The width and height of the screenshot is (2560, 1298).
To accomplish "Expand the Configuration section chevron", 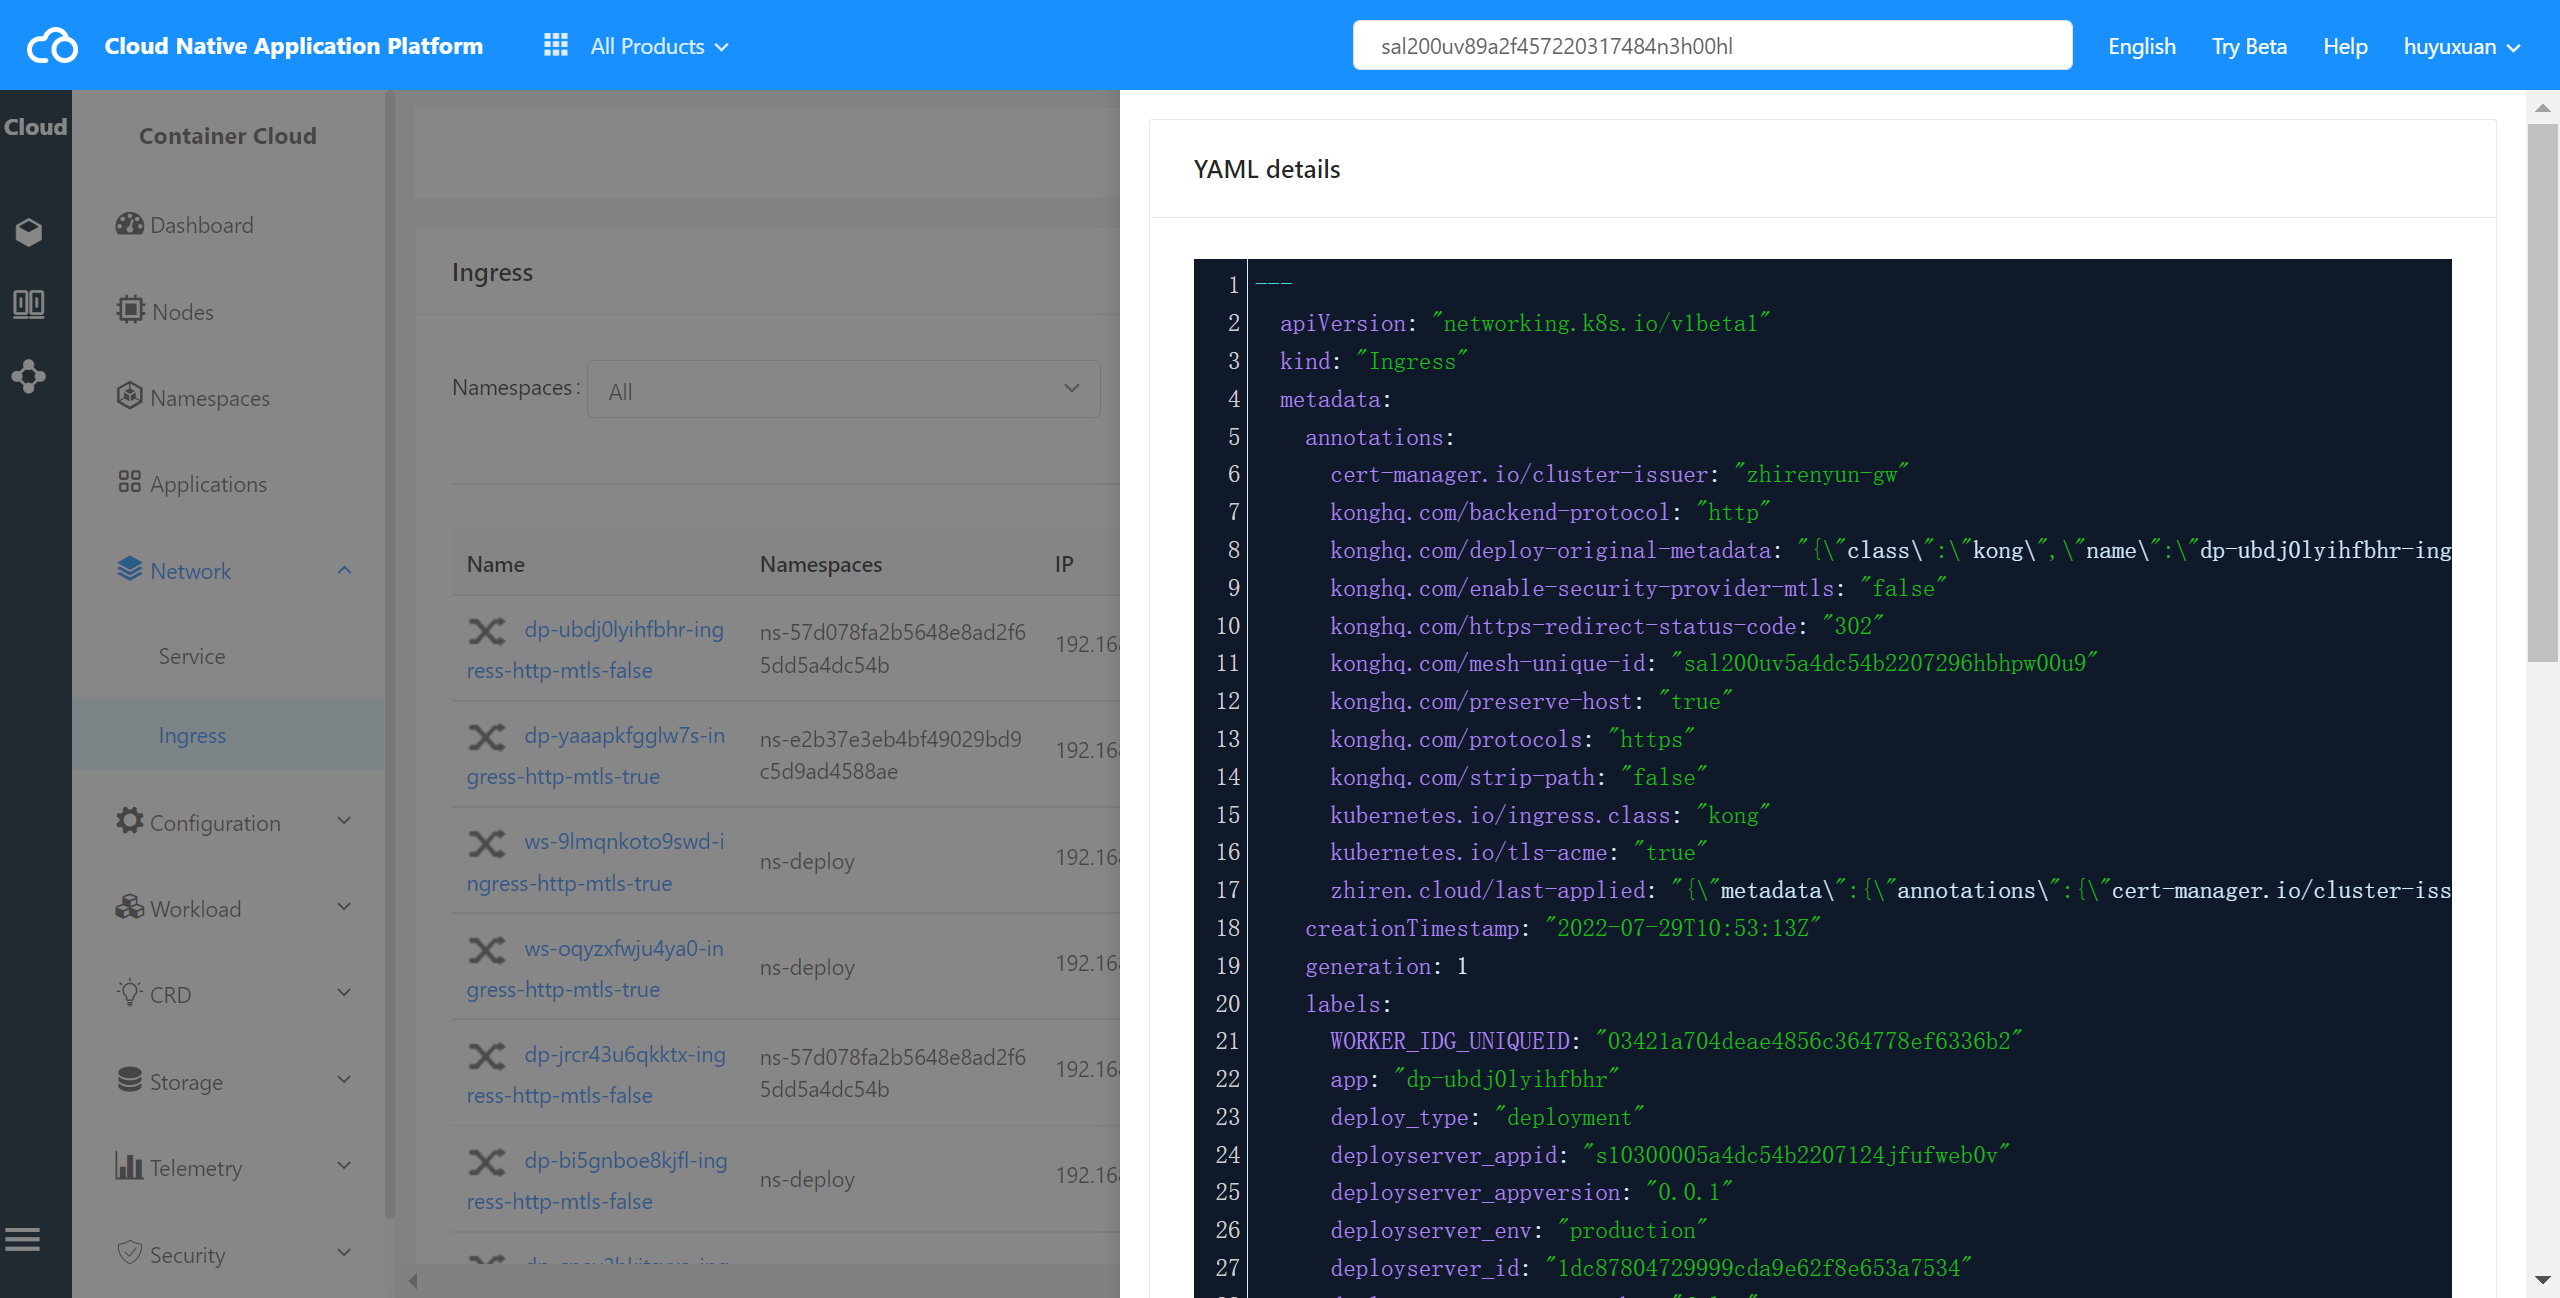I will 344,821.
